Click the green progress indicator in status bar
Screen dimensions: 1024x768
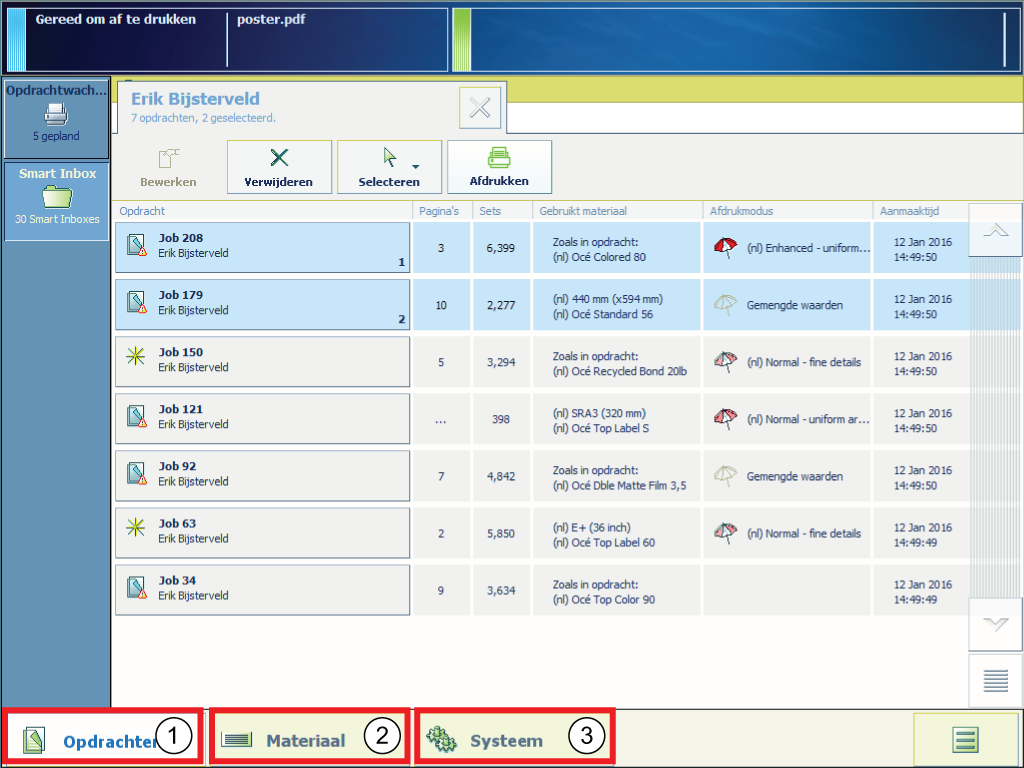[x=462, y=40]
